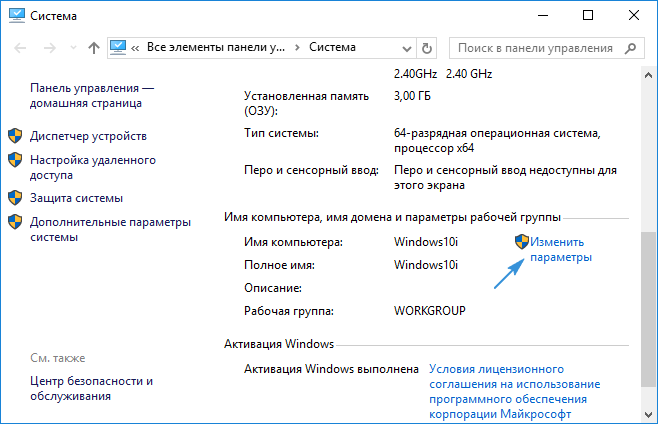Image resolution: width=658 pixels, height=424 pixels.
Task: Refresh the Система page
Action: pos(428,48)
